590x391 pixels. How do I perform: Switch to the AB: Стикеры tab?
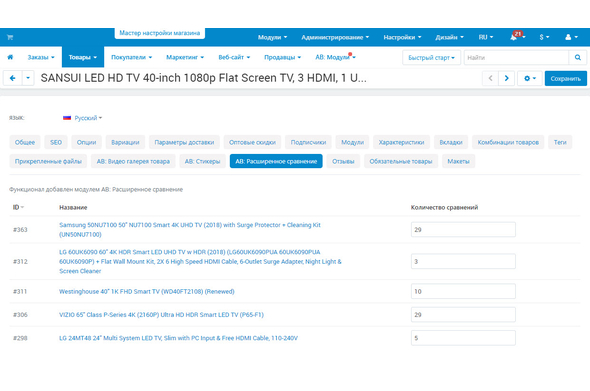pyautogui.click(x=202, y=161)
